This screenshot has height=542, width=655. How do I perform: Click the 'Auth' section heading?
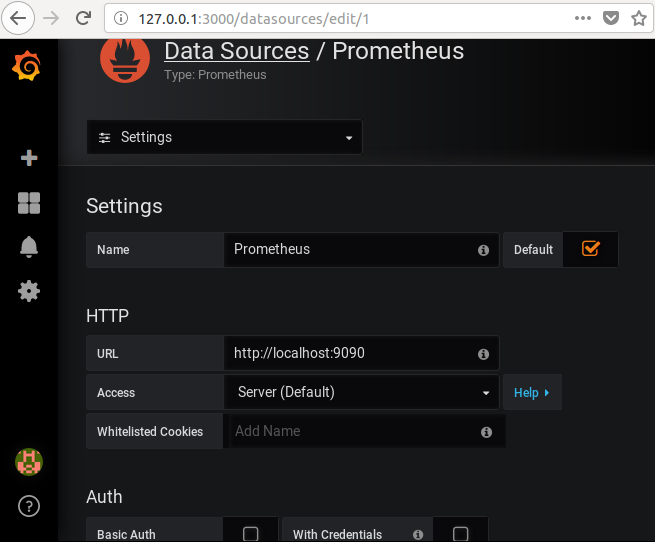tap(104, 497)
